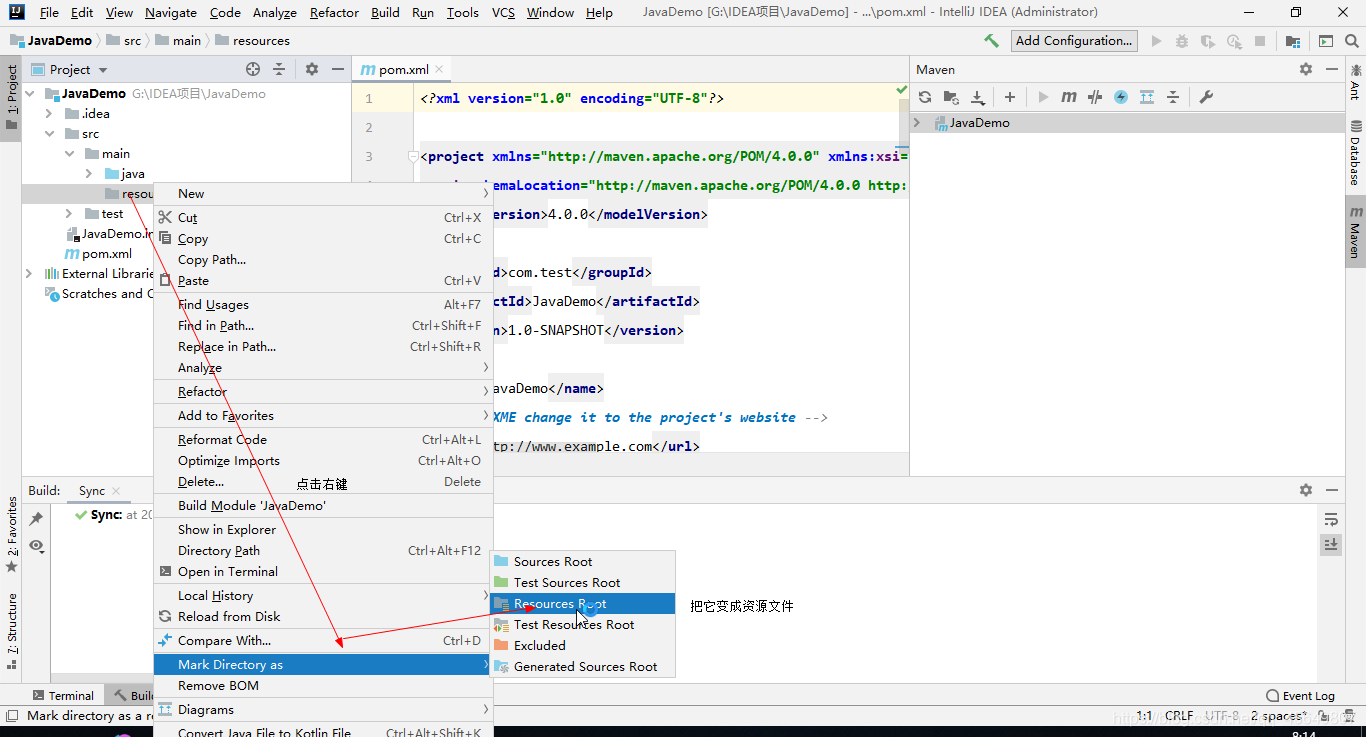Reimport all Maven projects icon
Image resolution: width=1366 pixels, height=737 pixels.
[925, 97]
